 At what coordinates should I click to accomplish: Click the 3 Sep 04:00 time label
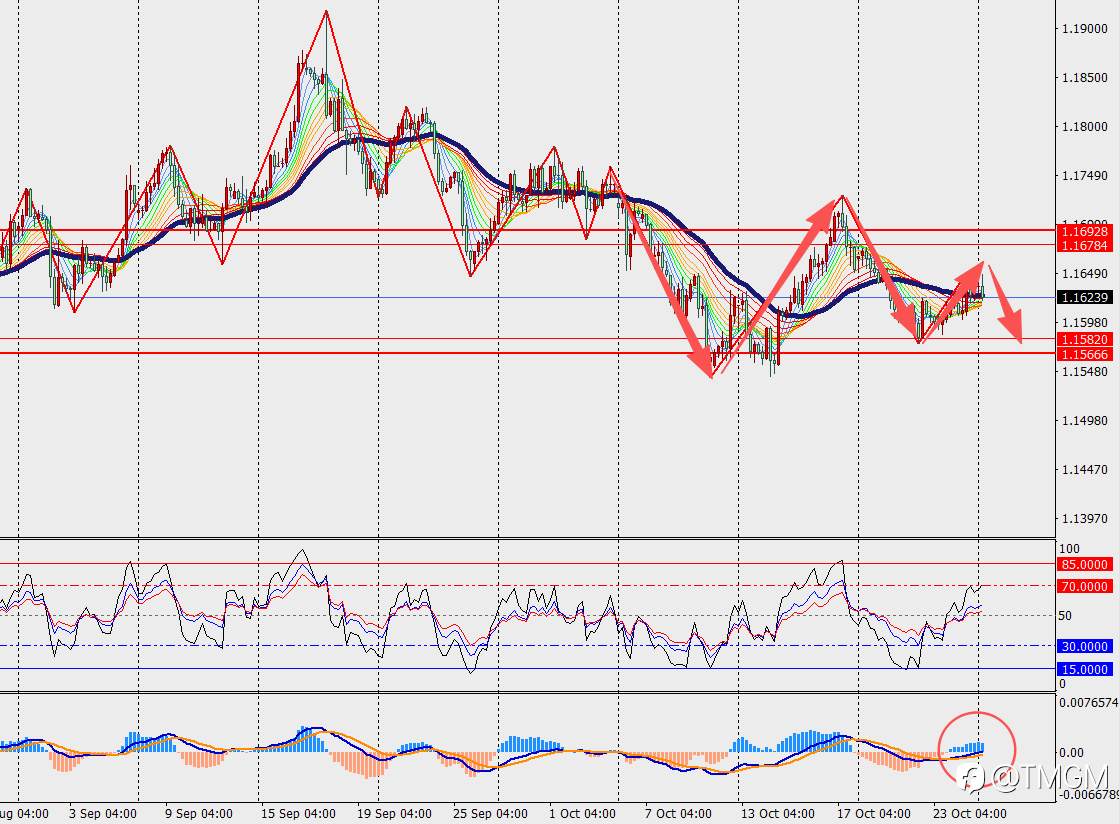point(103,813)
